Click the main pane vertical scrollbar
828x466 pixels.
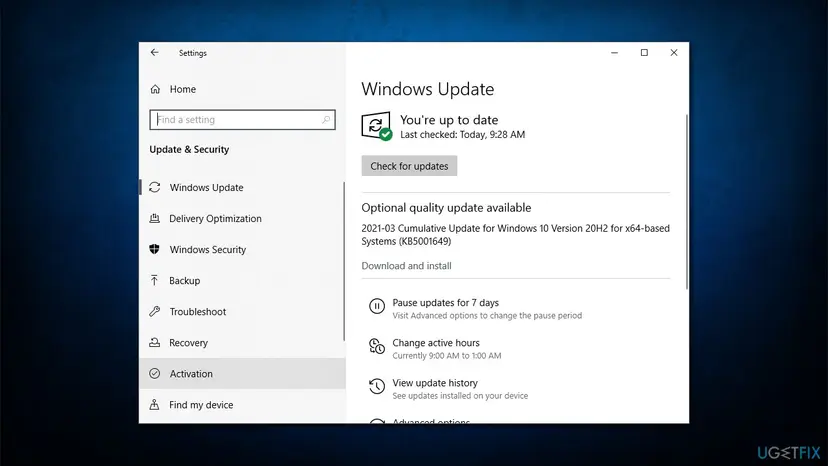[686, 201]
